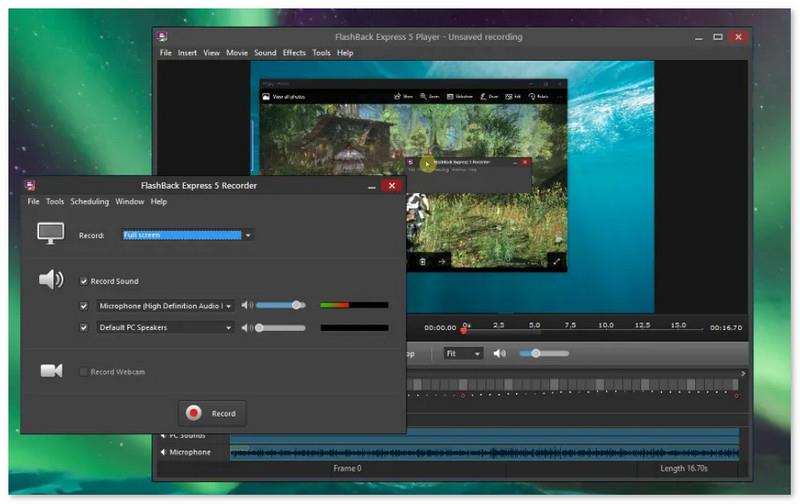800x504 pixels.
Task: Open the Insert menu in the Player
Action: [x=187, y=53]
